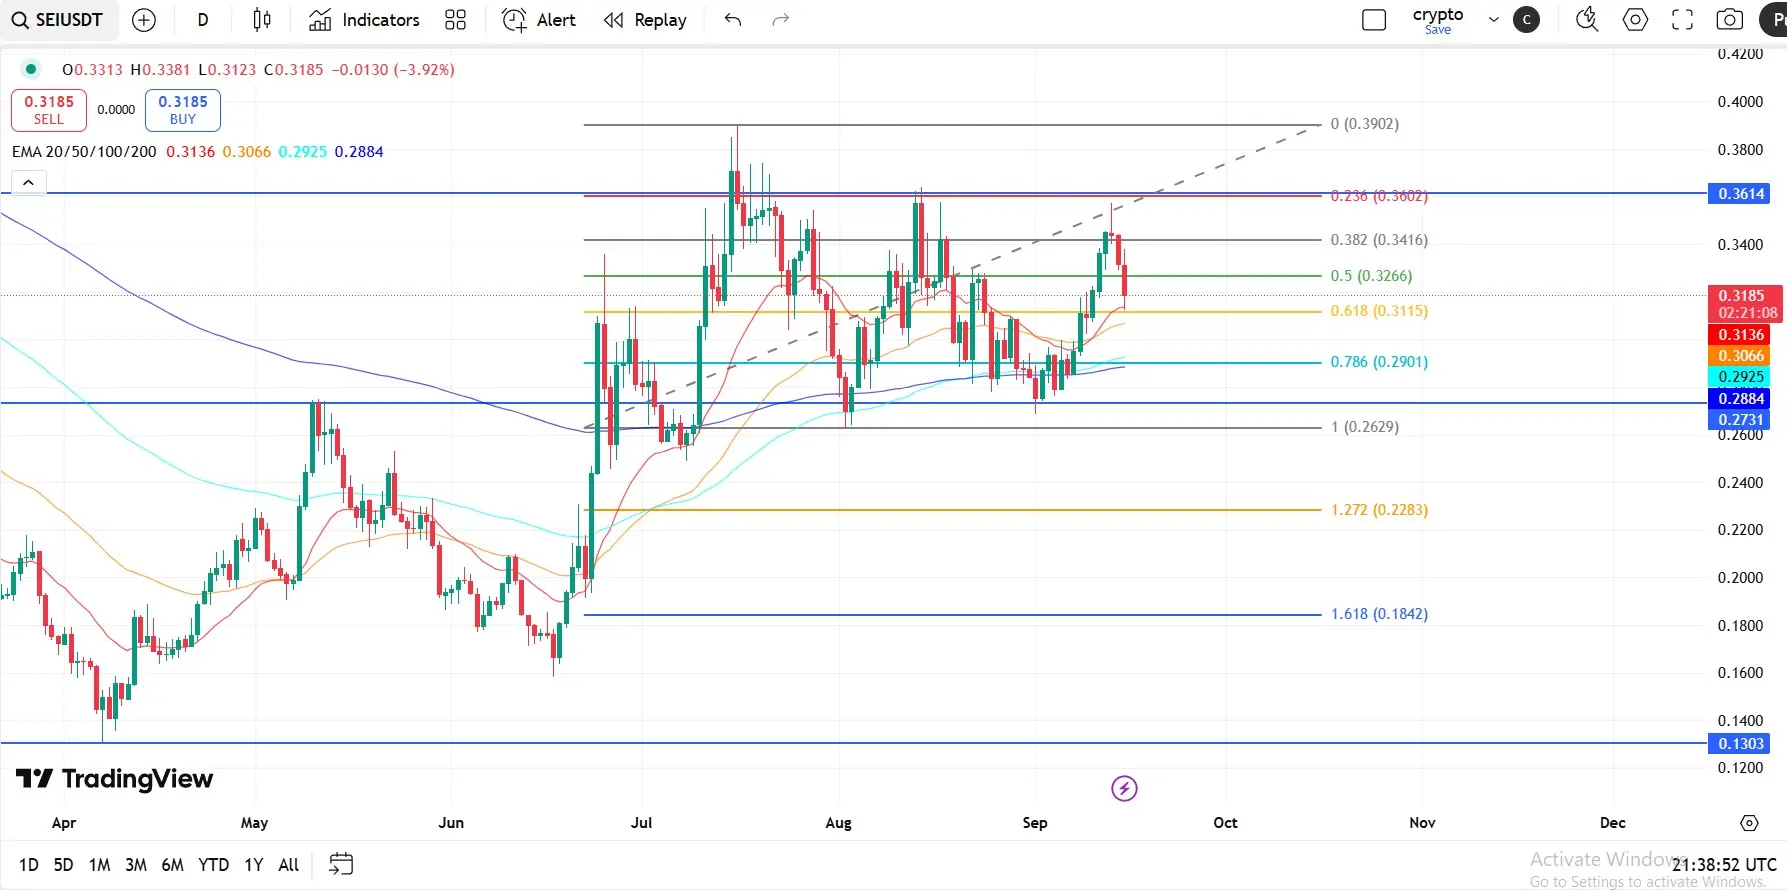Open chart settings hexagon icon
The image size is (1787, 890).
pyautogui.click(x=1635, y=20)
